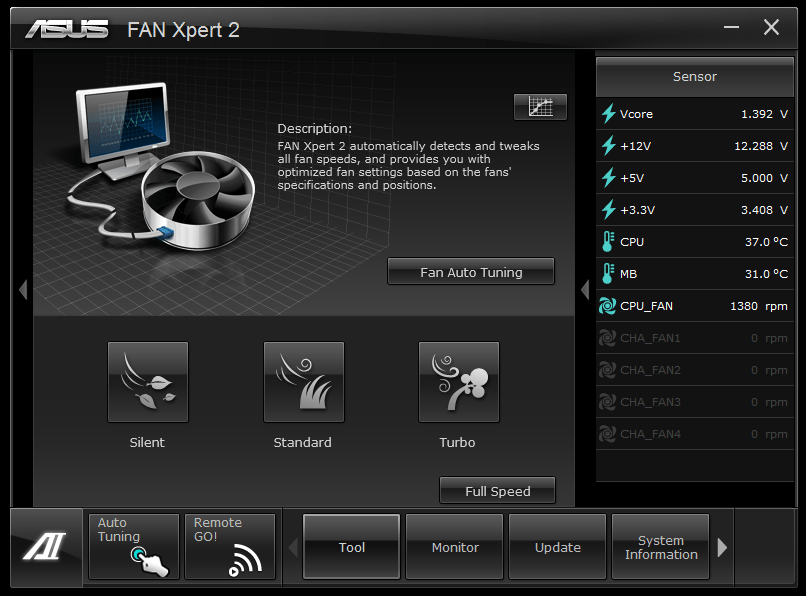This screenshot has width=806, height=596.
Task: Select the Silent fan profile icon
Action: tap(147, 381)
